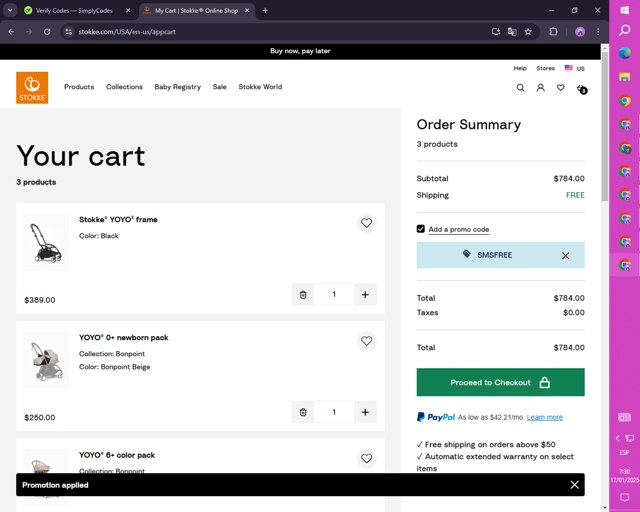Open the Products menu
The image size is (640, 512).
point(79,87)
